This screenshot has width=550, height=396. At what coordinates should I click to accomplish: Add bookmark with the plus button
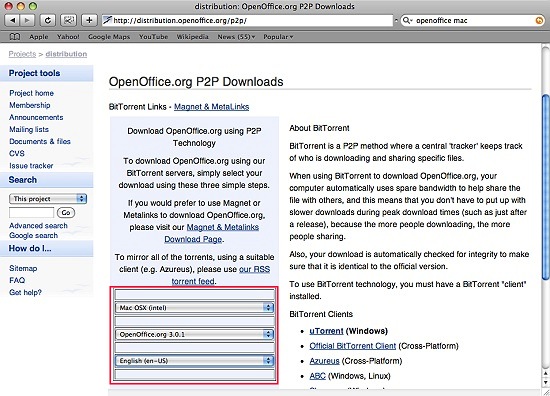click(89, 20)
